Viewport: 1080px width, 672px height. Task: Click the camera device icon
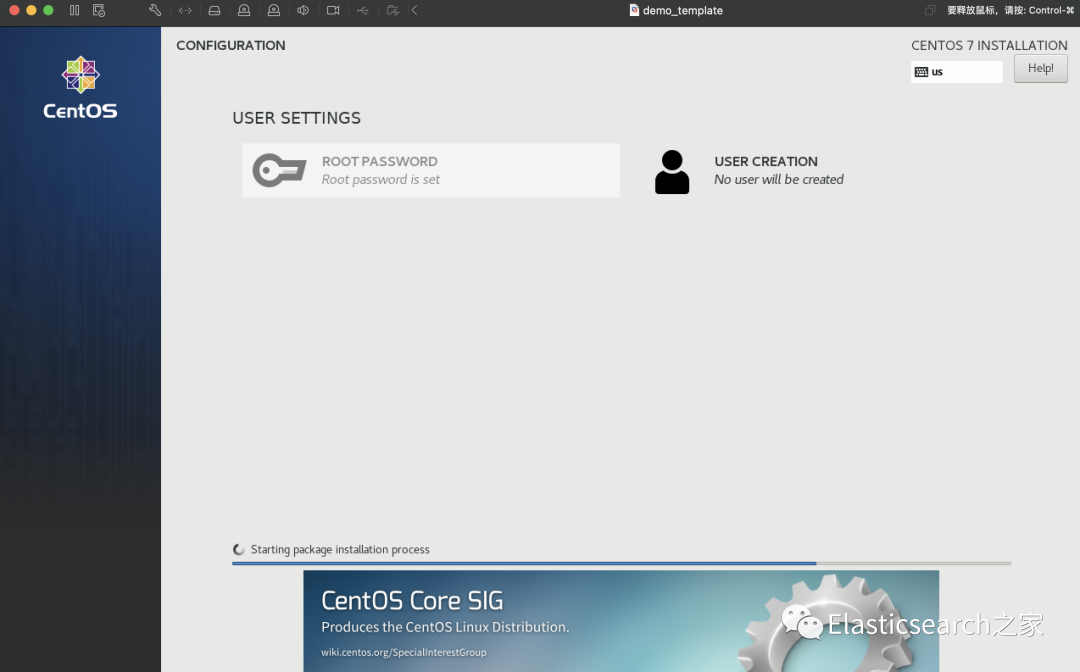click(333, 10)
